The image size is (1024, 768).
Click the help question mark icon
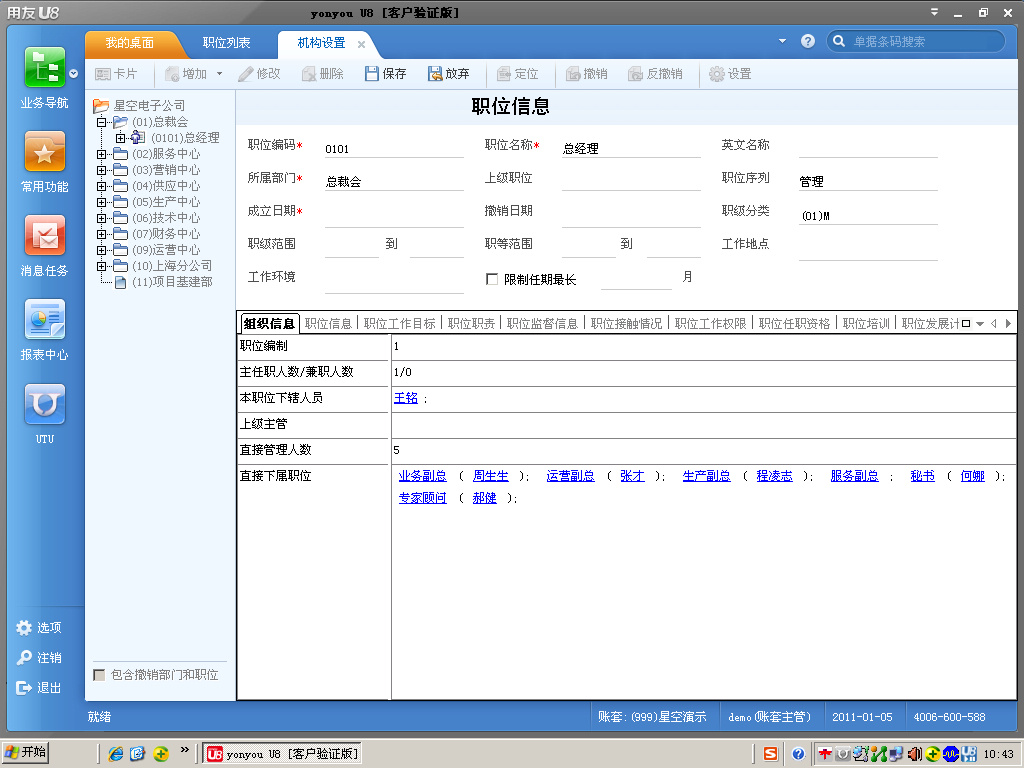808,41
